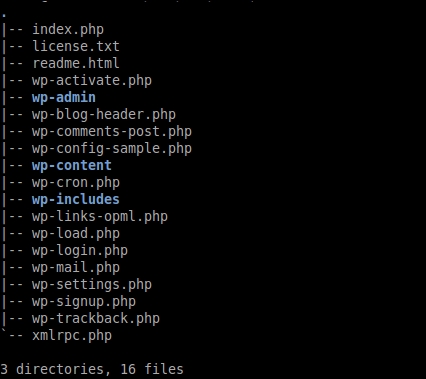426x379 pixels.
Task: Click the readme.html entry
Action: pyautogui.click(x=76, y=63)
